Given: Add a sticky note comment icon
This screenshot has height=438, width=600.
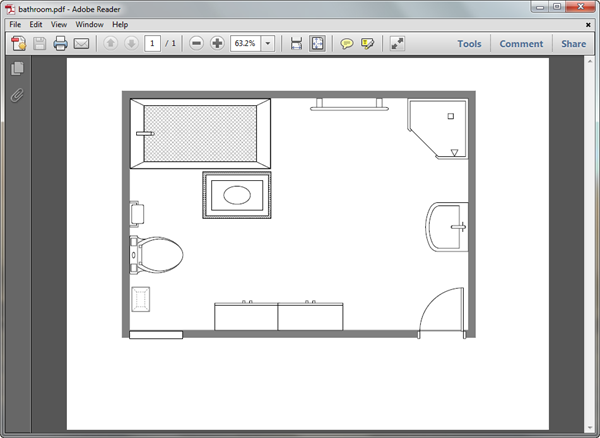Looking at the screenshot, I should [347, 44].
